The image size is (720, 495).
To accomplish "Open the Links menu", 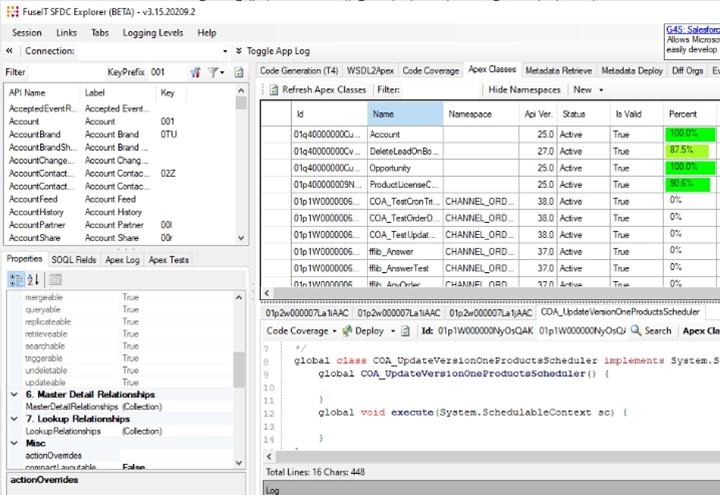I will [x=67, y=33].
